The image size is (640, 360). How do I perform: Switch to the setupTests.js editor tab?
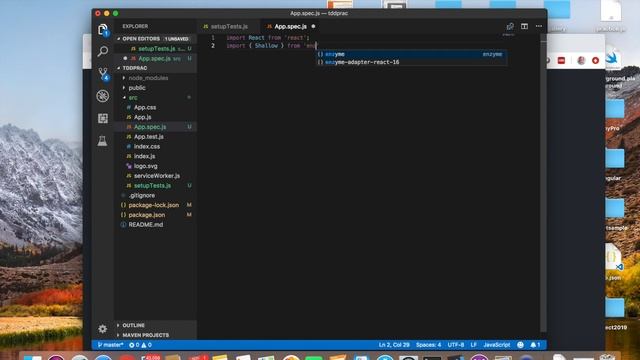point(228,27)
